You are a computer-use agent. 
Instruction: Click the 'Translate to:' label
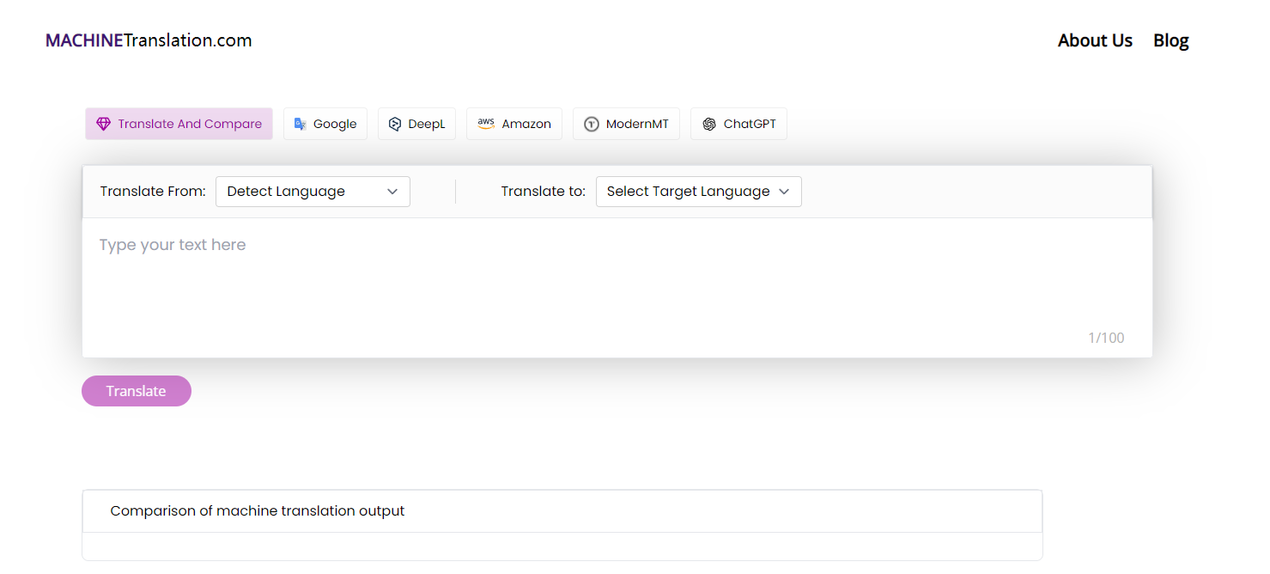(543, 191)
